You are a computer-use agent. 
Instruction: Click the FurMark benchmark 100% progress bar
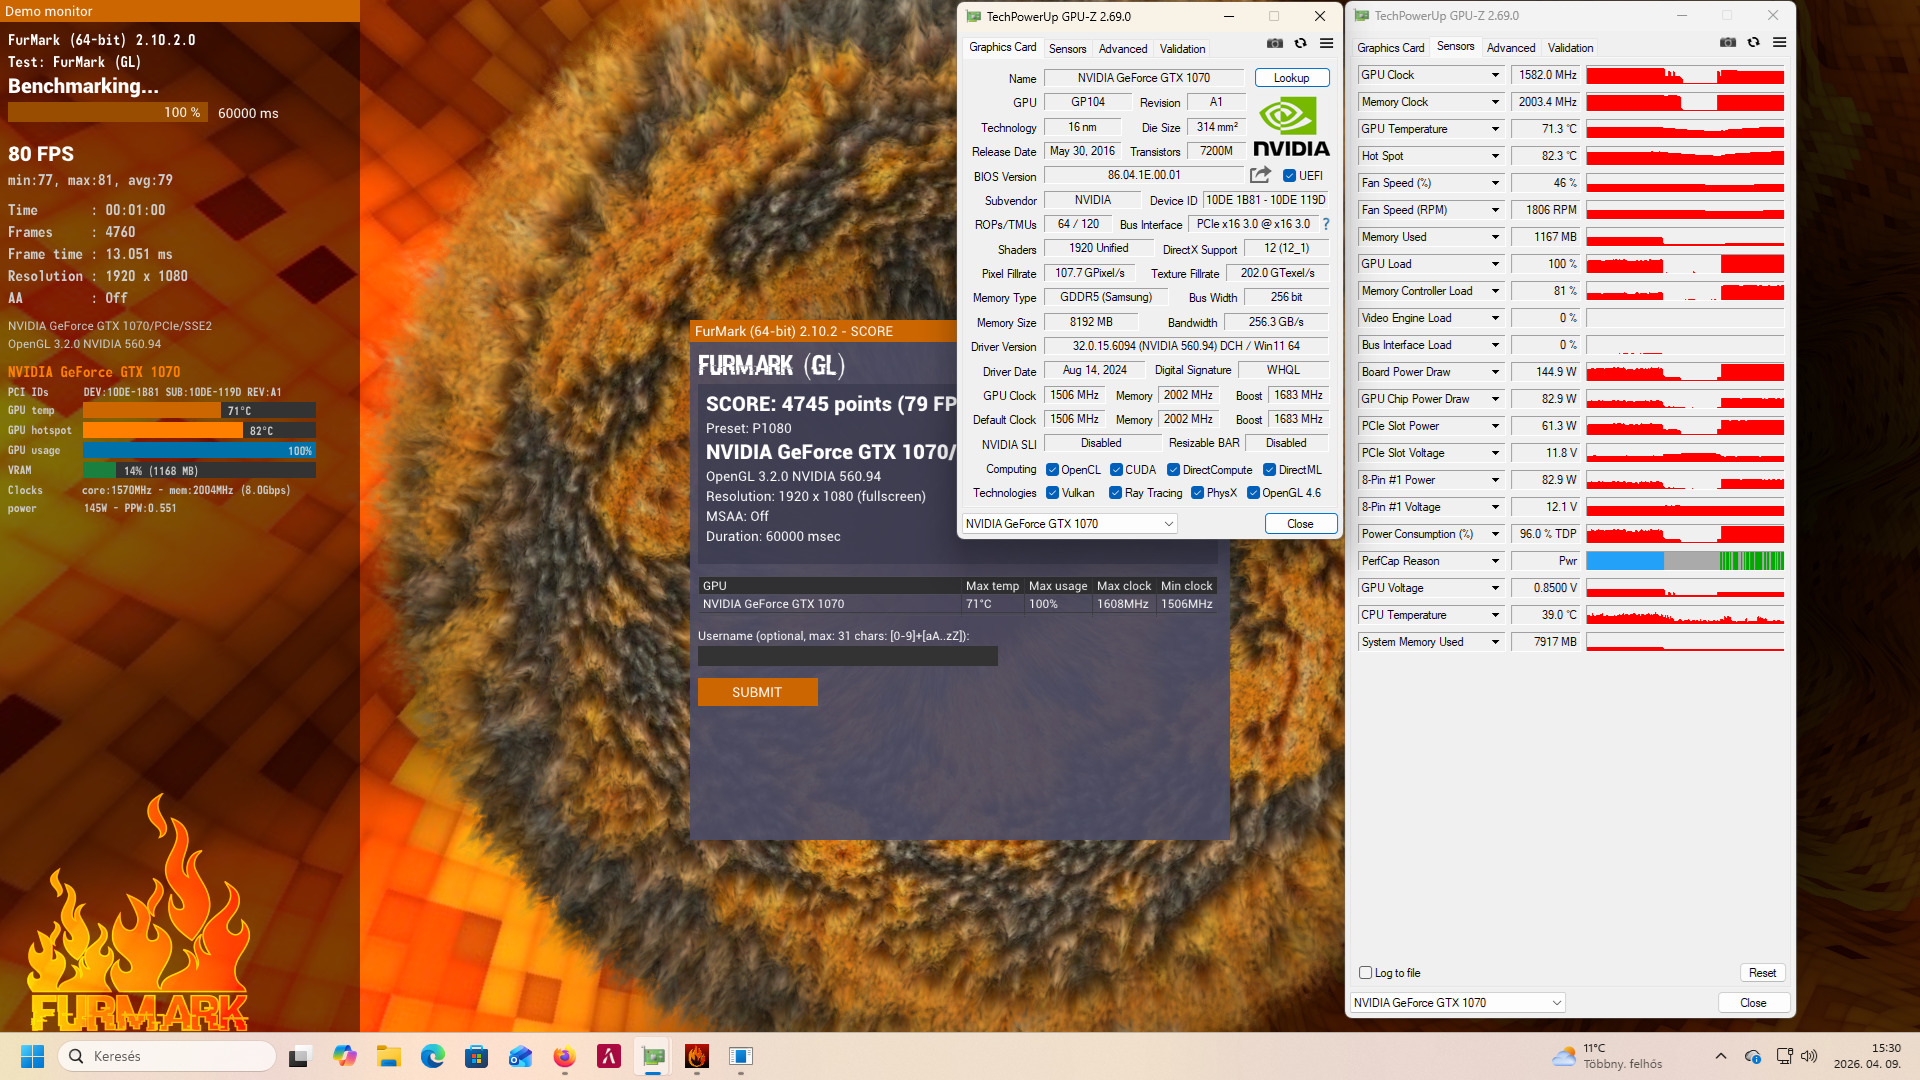coord(108,113)
